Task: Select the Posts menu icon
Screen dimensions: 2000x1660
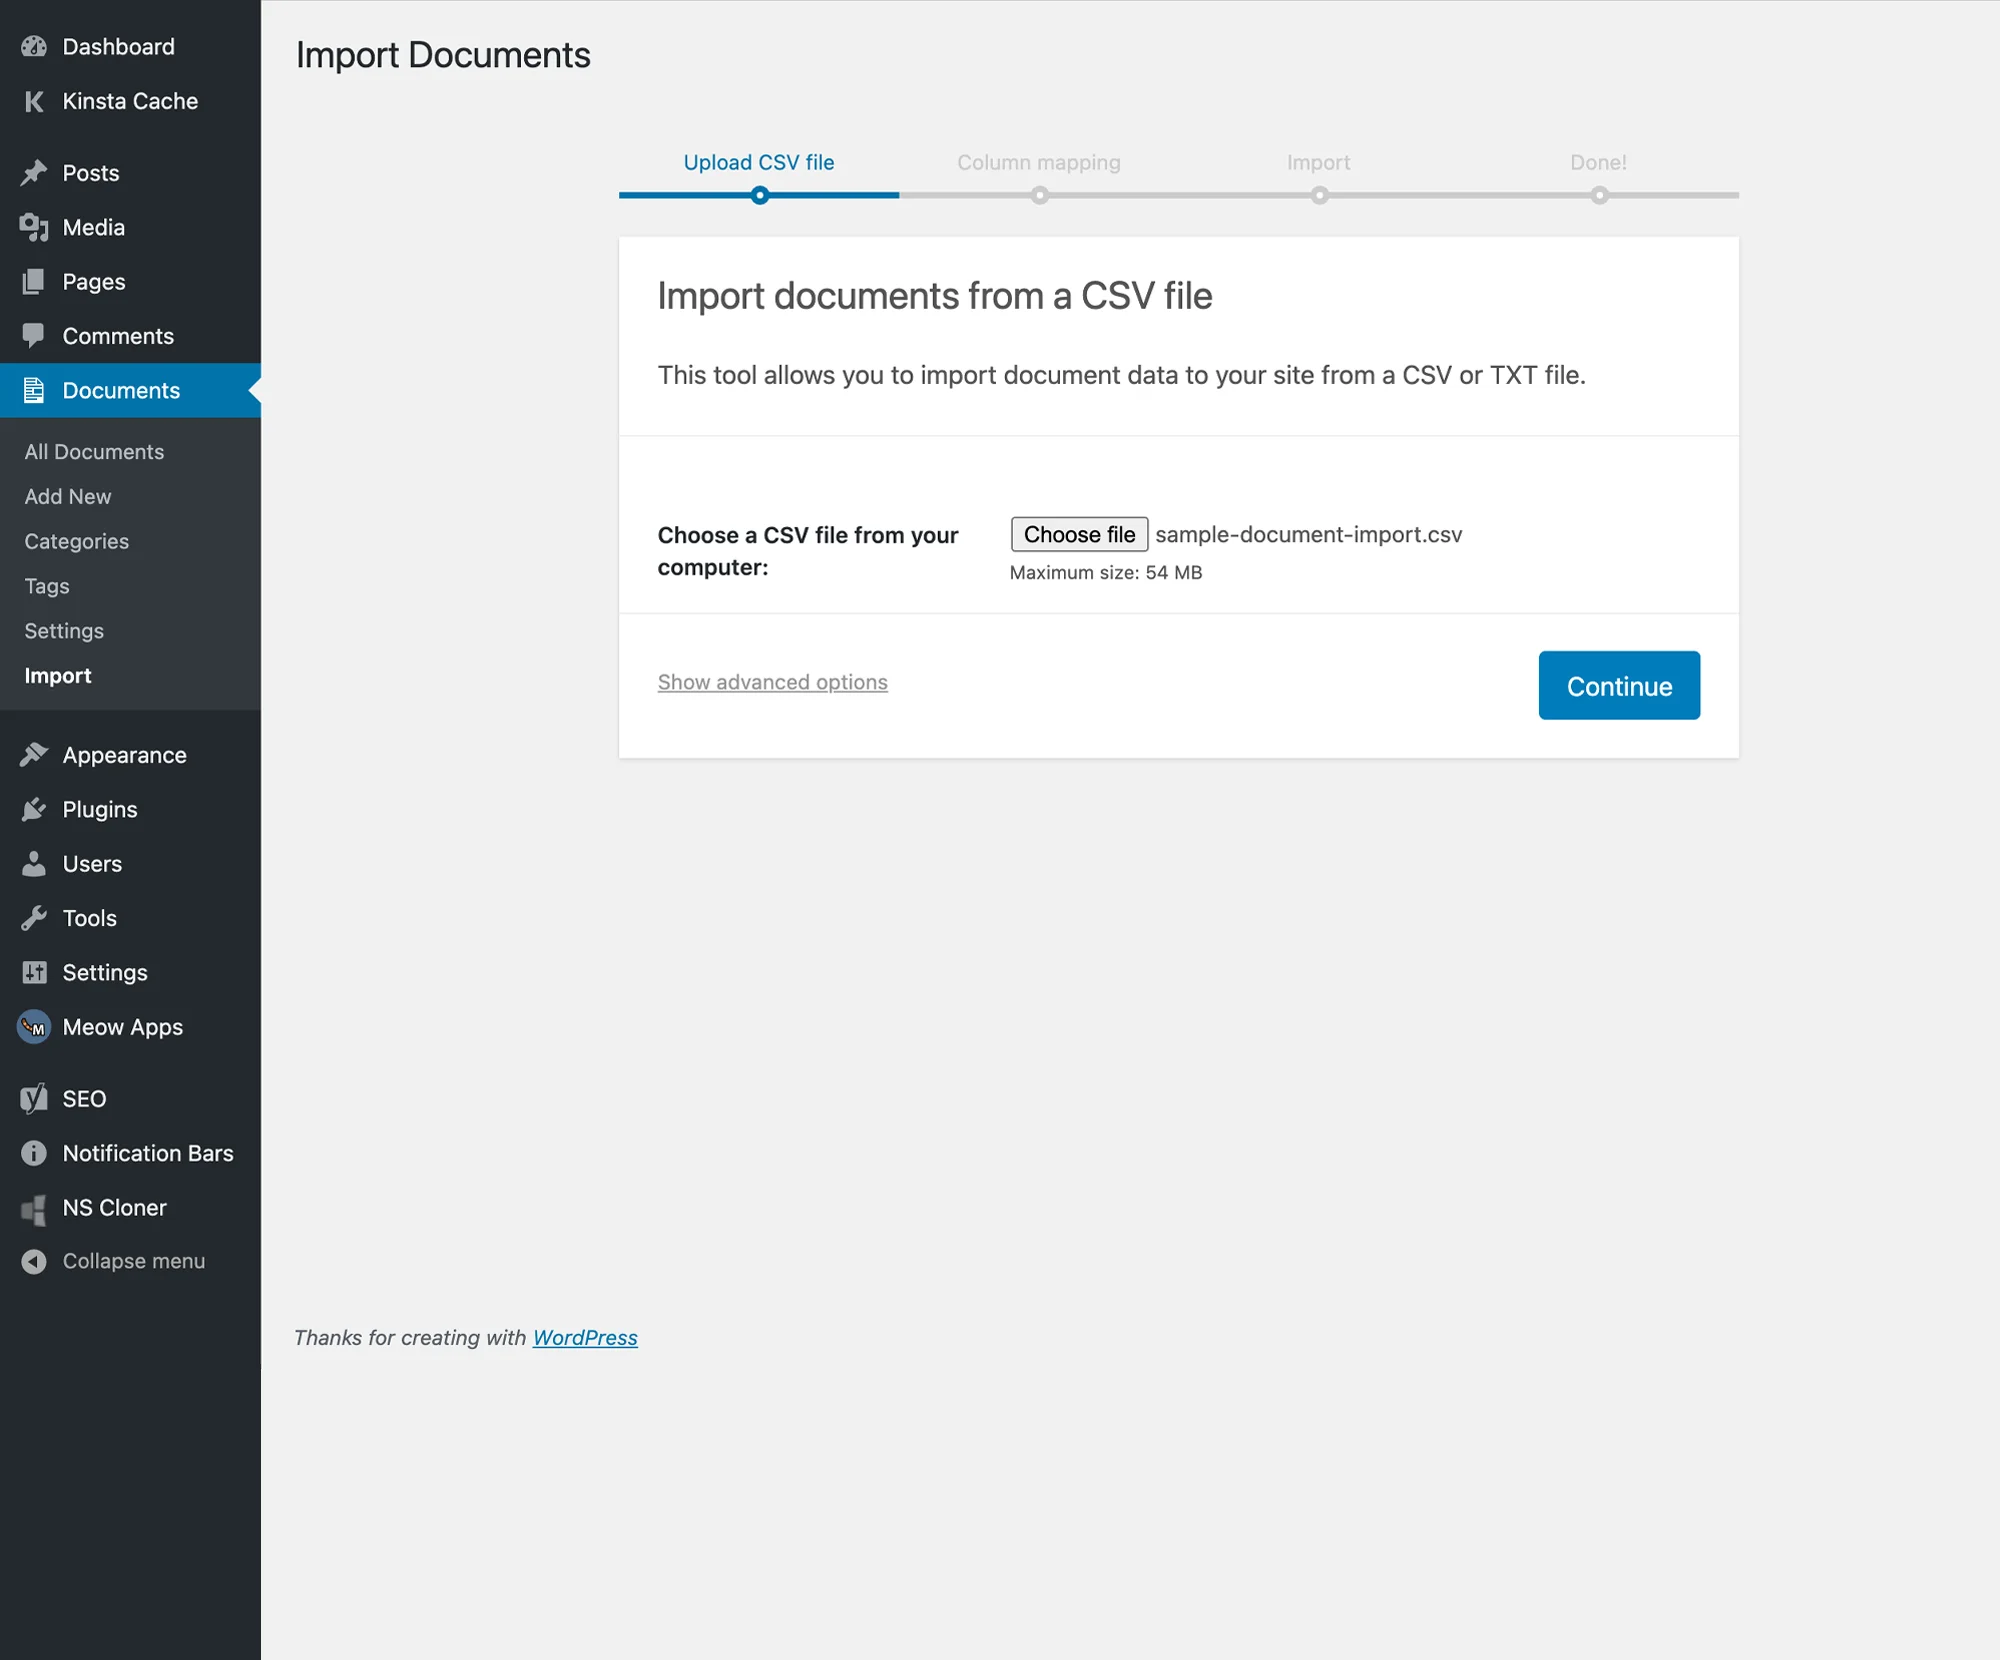Action: 34,172
